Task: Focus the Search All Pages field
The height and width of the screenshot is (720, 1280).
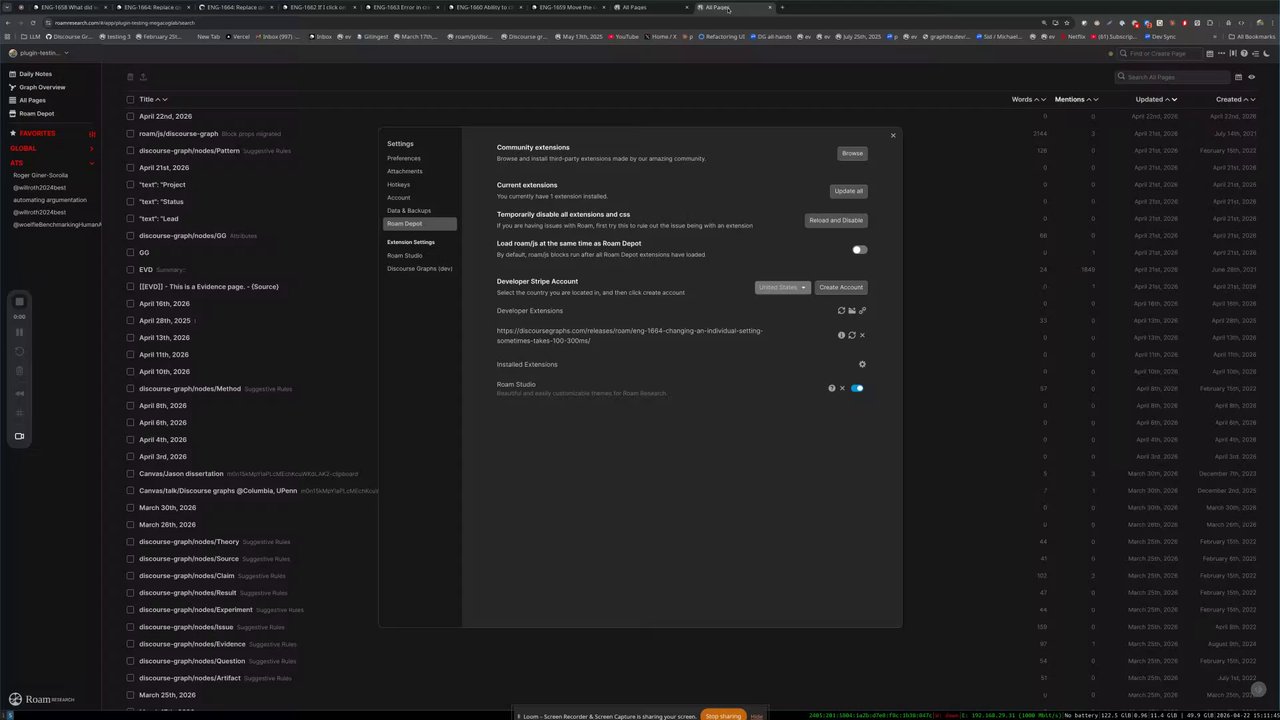Action: 1173,77
